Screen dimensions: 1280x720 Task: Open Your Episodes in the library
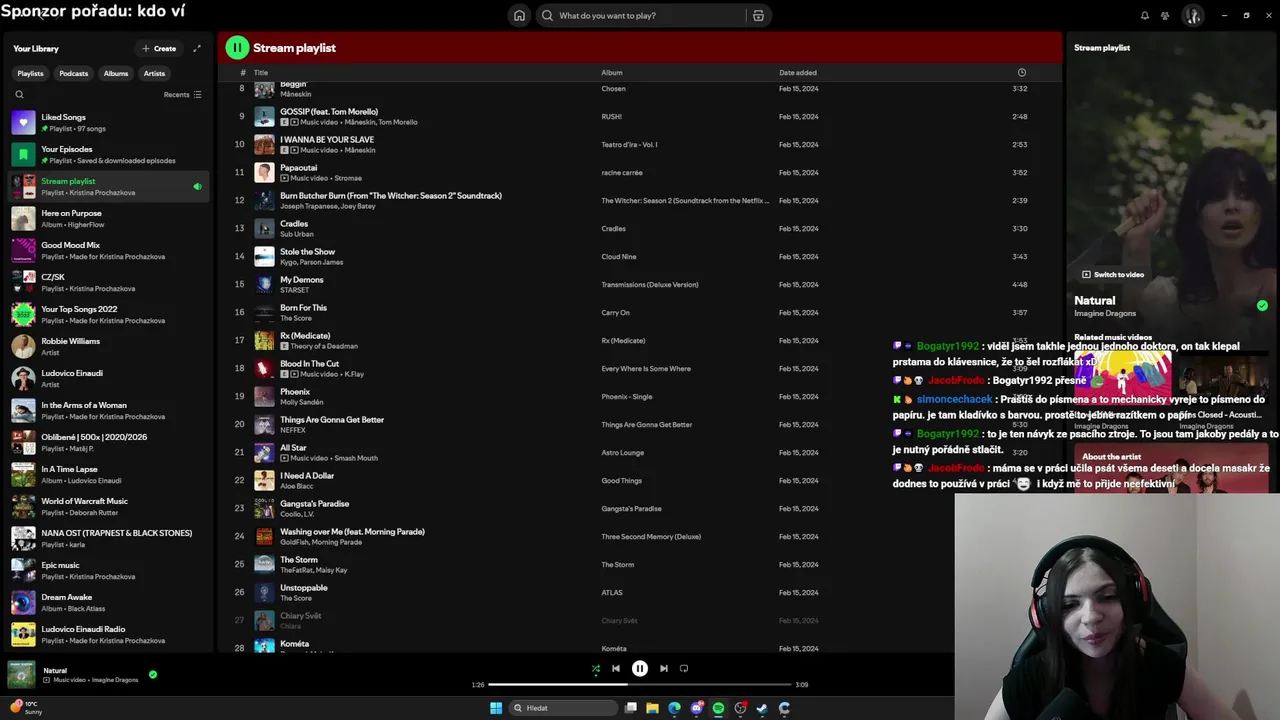coord(108,154)
